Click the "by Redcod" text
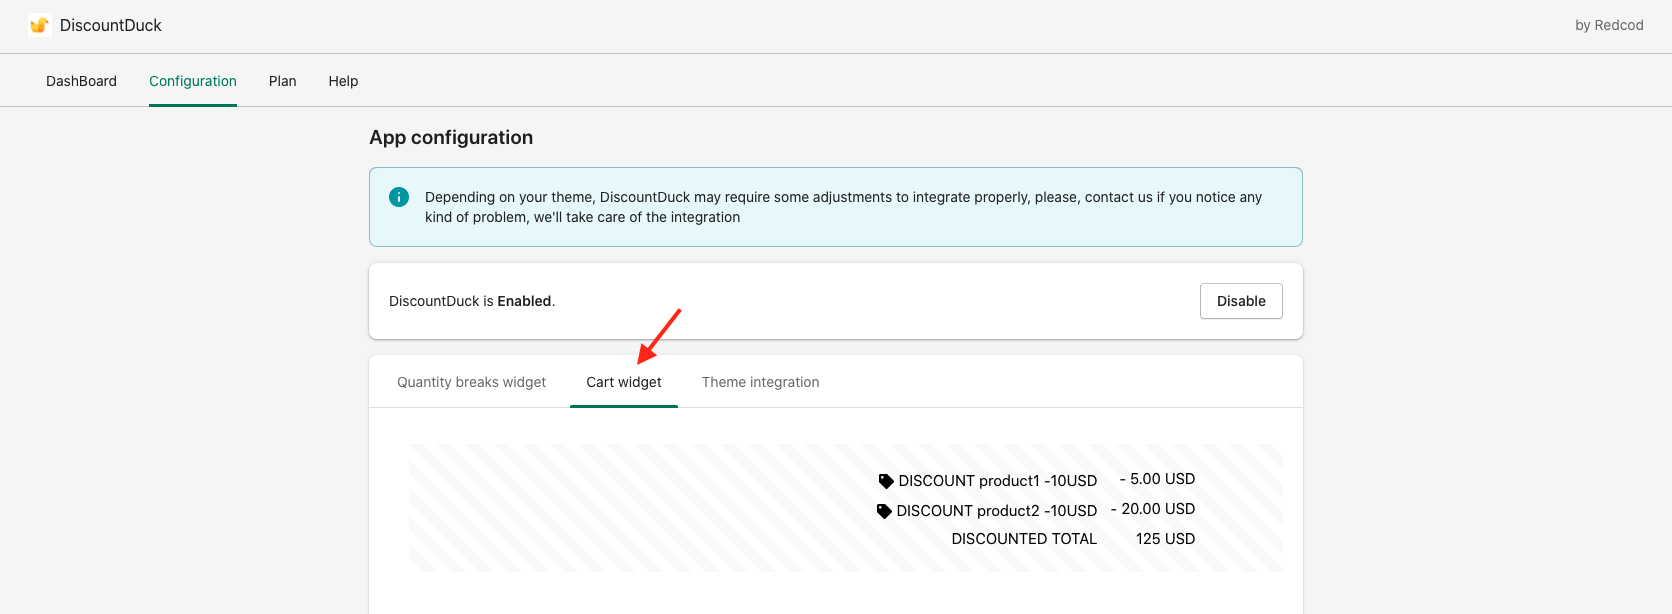1672x614 pixels. (x=1609, y=25)
